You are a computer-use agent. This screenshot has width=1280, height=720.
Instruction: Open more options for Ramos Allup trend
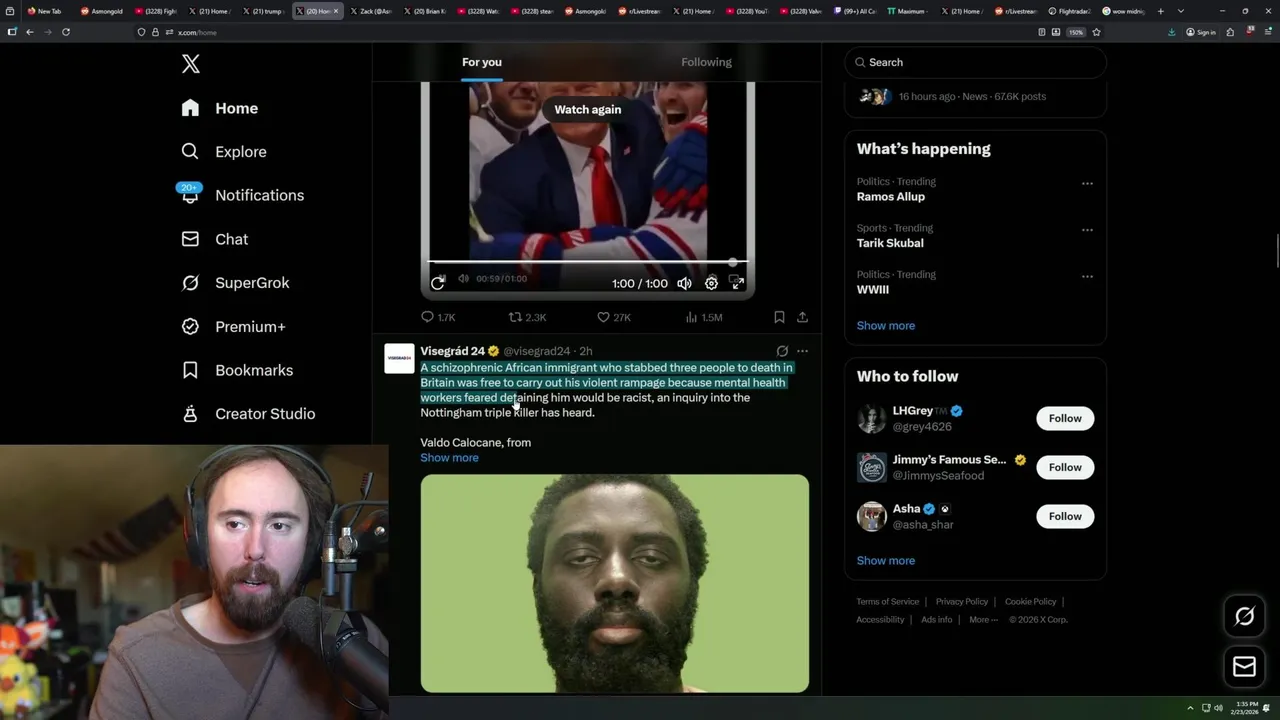[1087, 183]
